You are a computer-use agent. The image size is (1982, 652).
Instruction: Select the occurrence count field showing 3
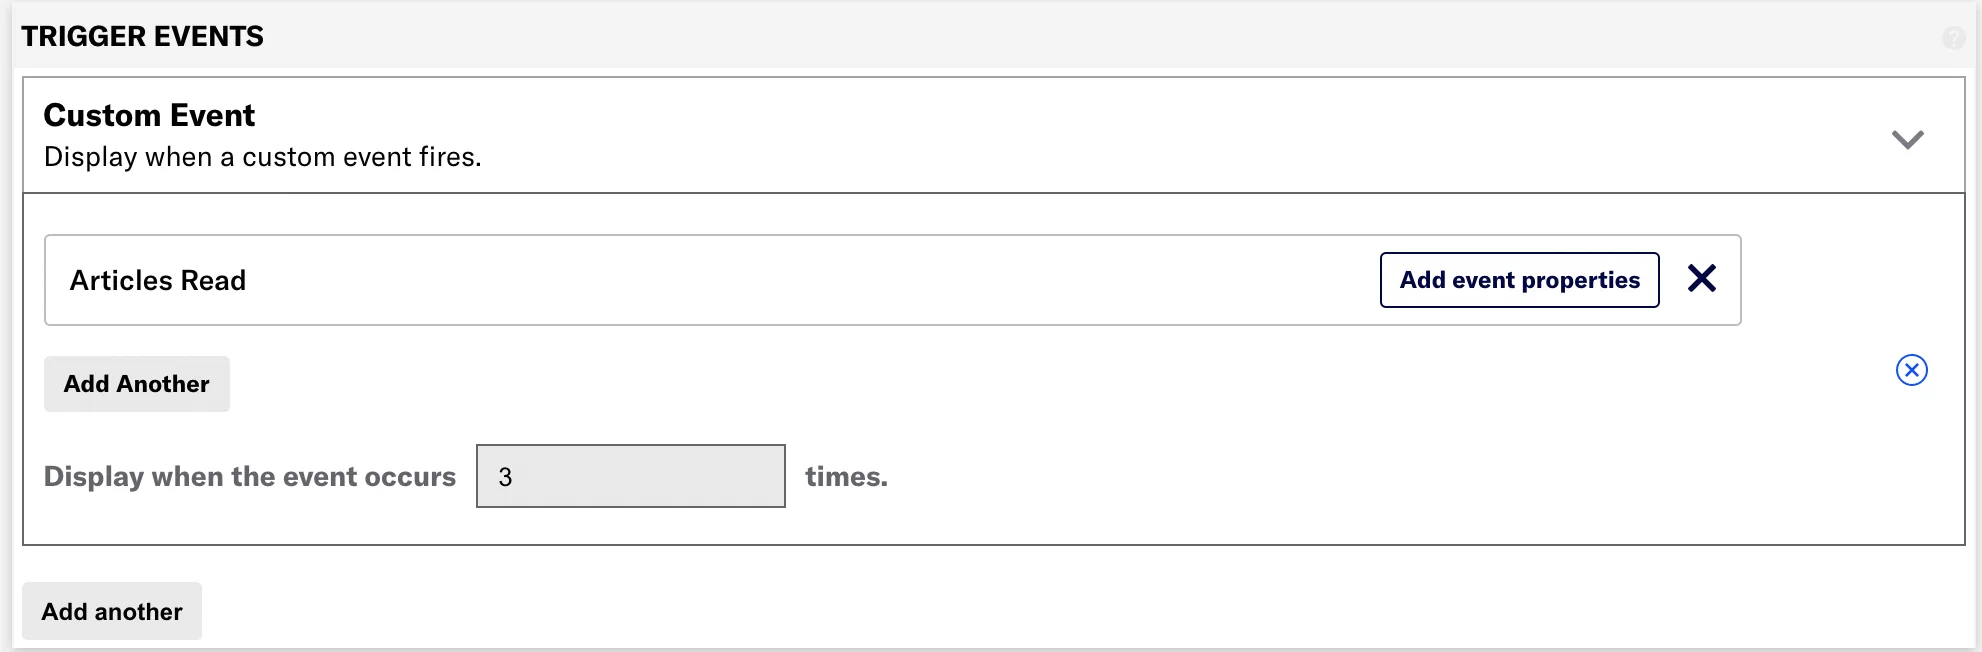[630, 476]
